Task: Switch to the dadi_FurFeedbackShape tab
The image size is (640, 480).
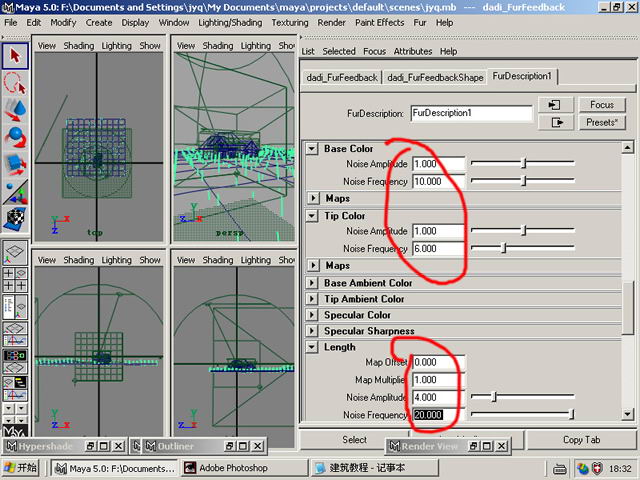Action: click(x=435, y=78)
